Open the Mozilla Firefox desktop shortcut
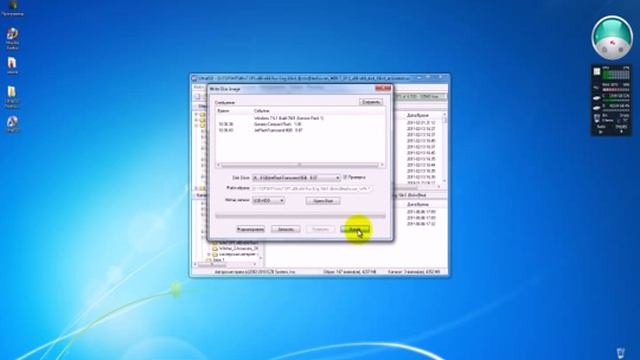The image size is (640, 360). [12, 38]
